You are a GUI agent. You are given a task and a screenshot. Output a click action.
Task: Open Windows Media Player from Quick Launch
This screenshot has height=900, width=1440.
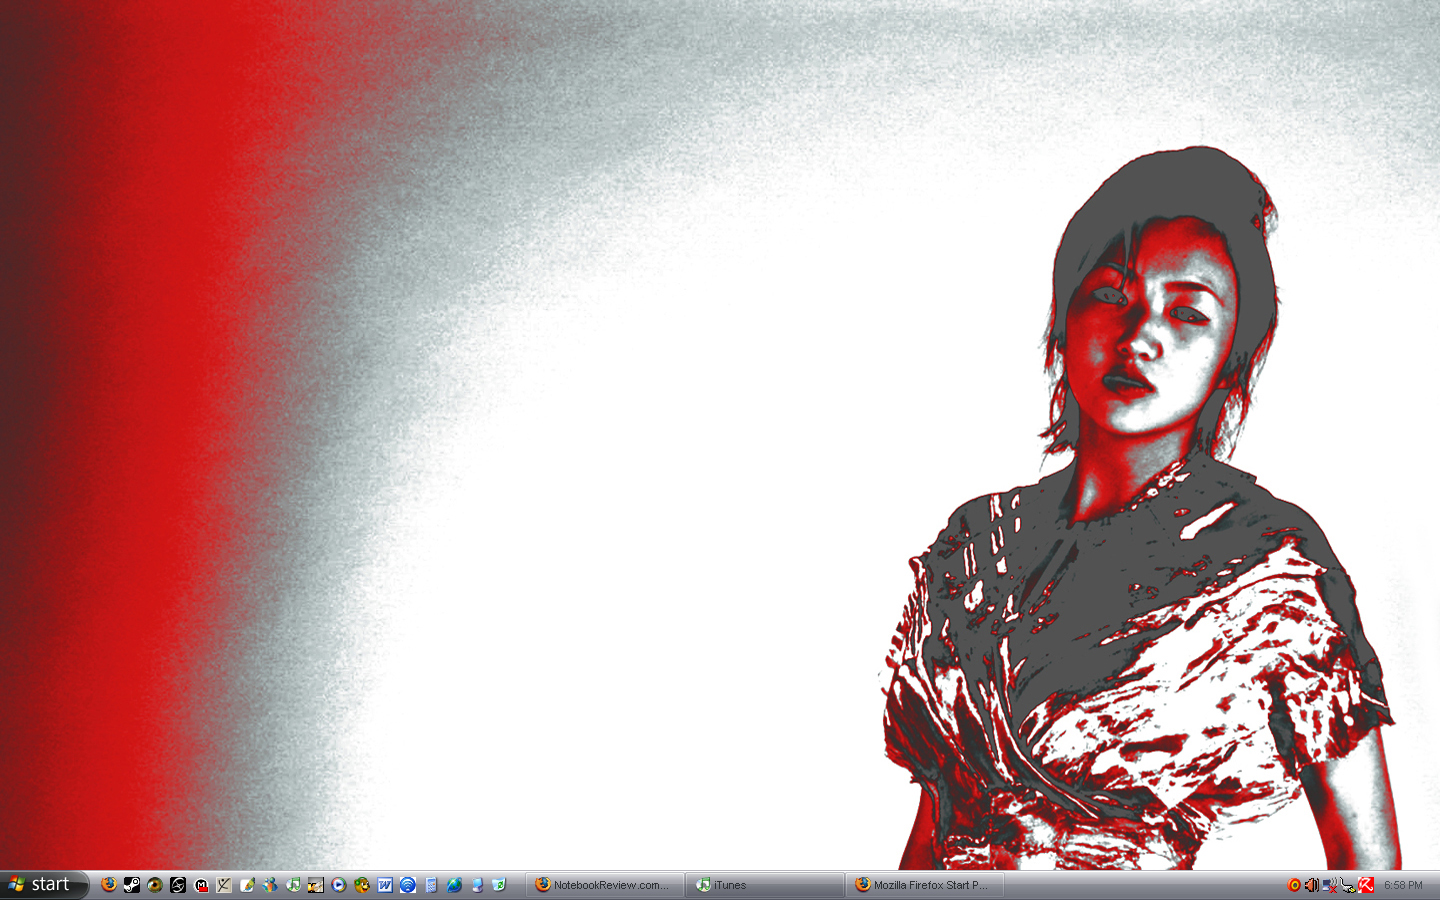(339, 885)
